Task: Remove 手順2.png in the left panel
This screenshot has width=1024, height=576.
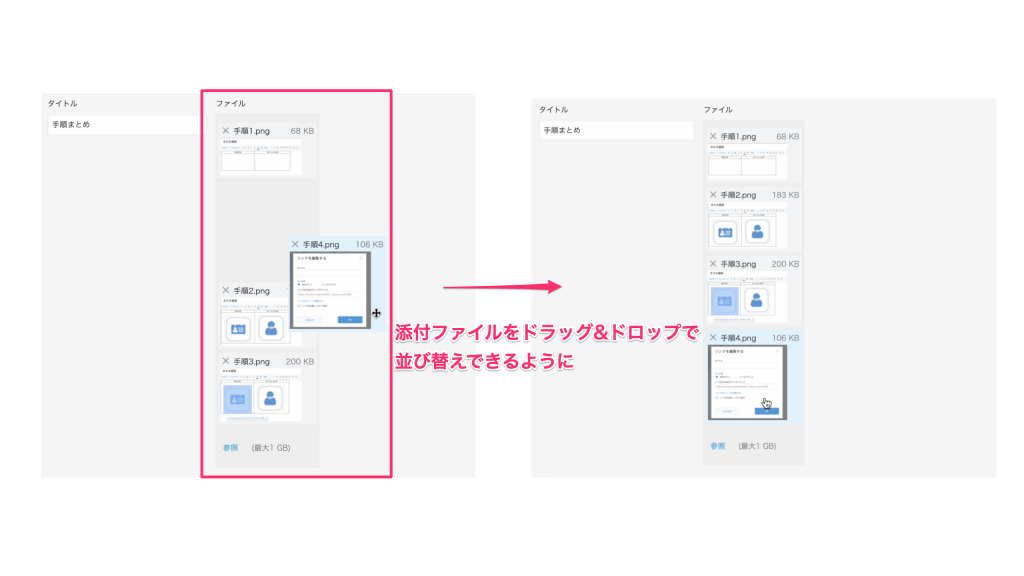Action: (x=226, y=291)
